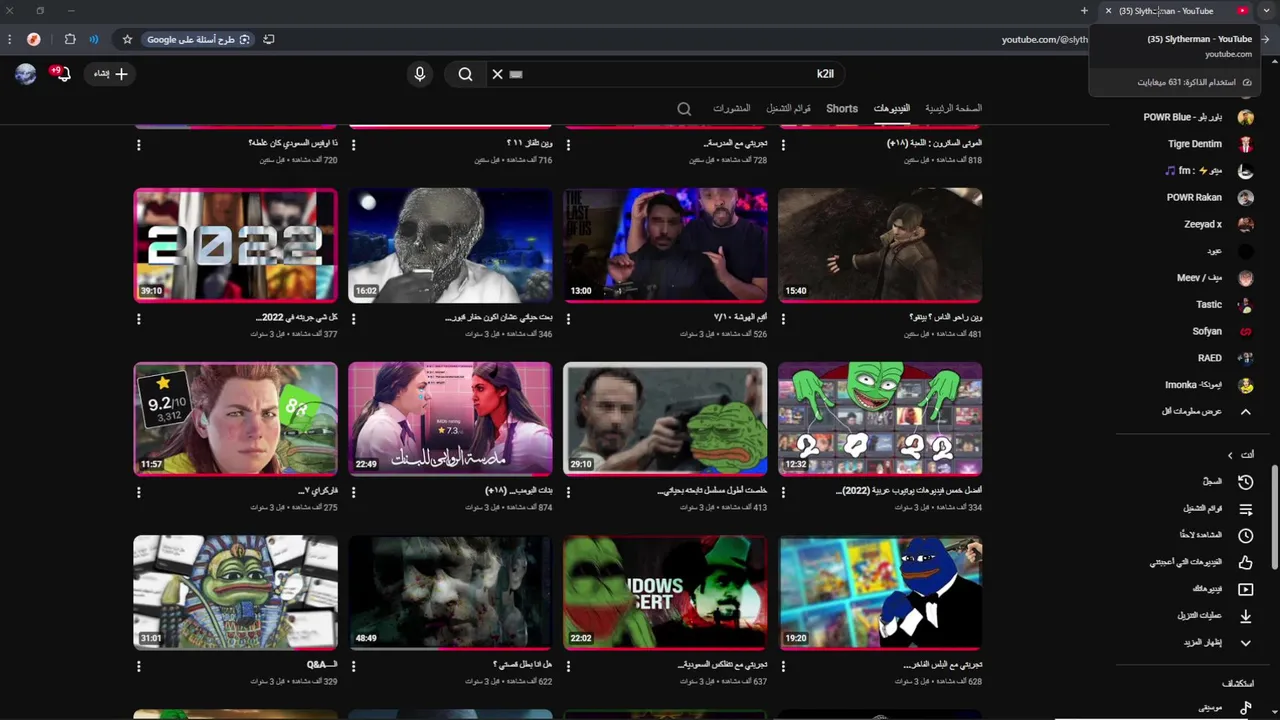The image size is (1280, 720).
Task: Open the 15:40 Resident Evil video thumbnail
Action: [880, 245]
